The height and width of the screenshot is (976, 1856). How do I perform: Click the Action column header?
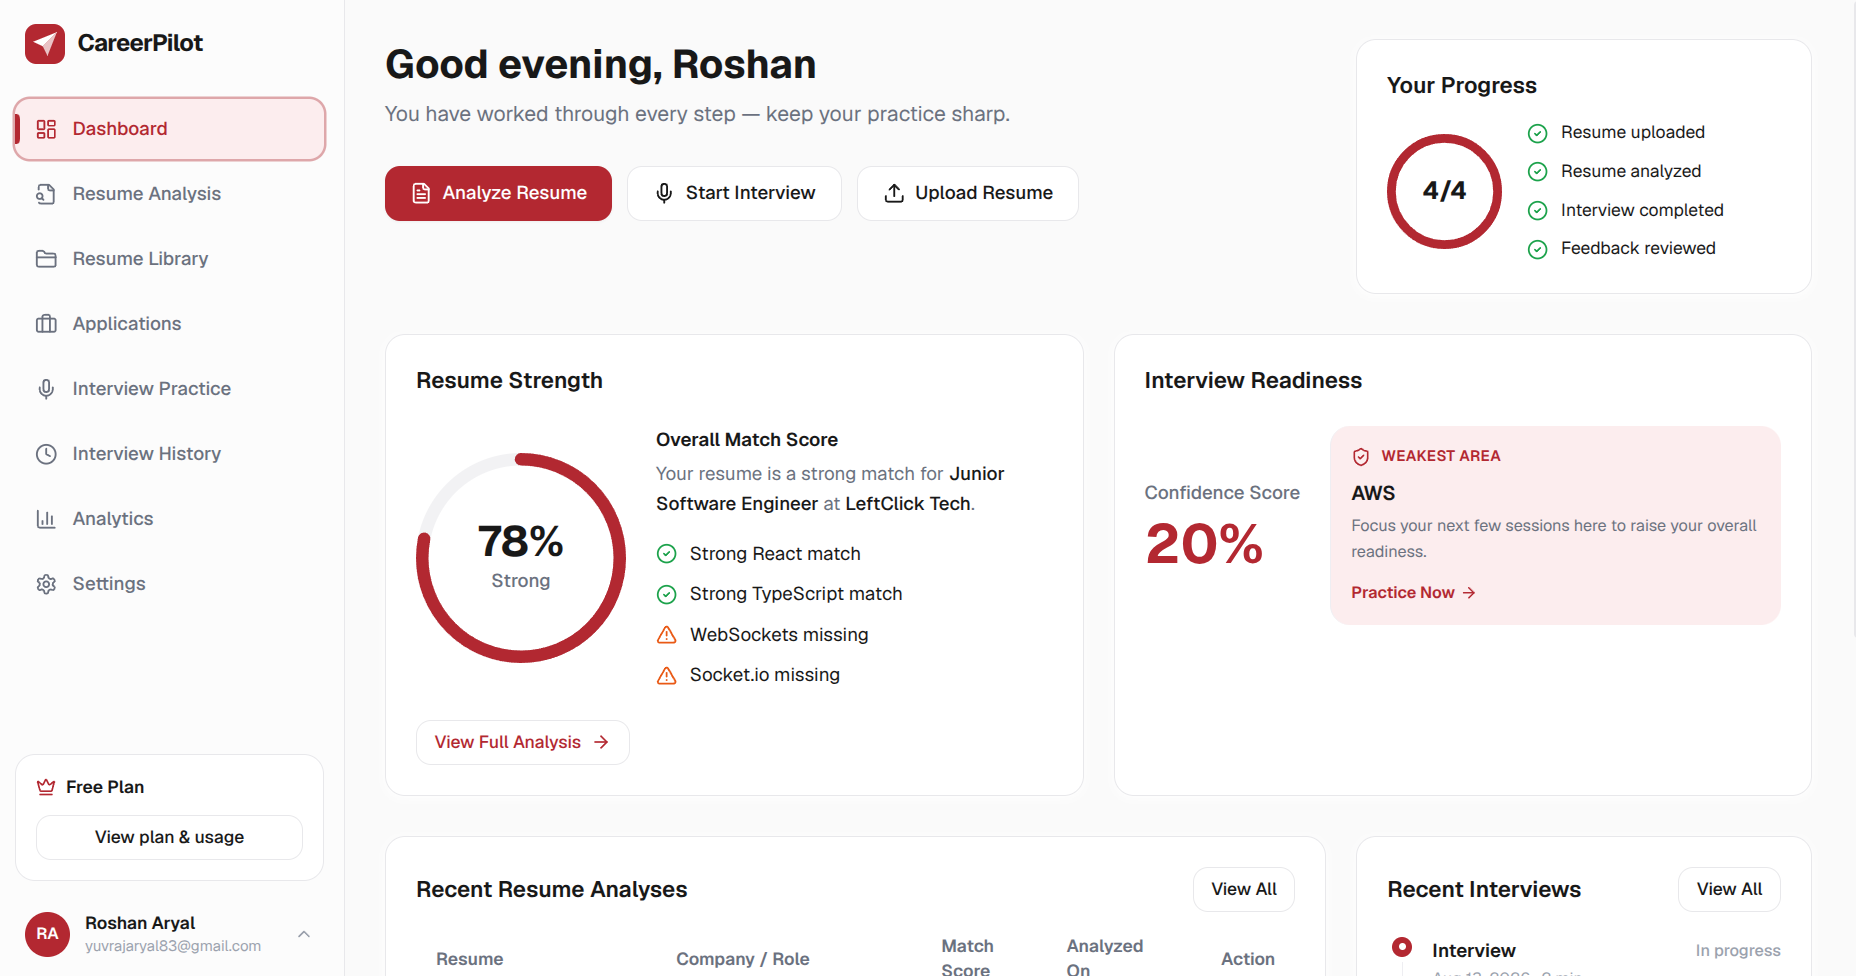tap(1247, 959)
